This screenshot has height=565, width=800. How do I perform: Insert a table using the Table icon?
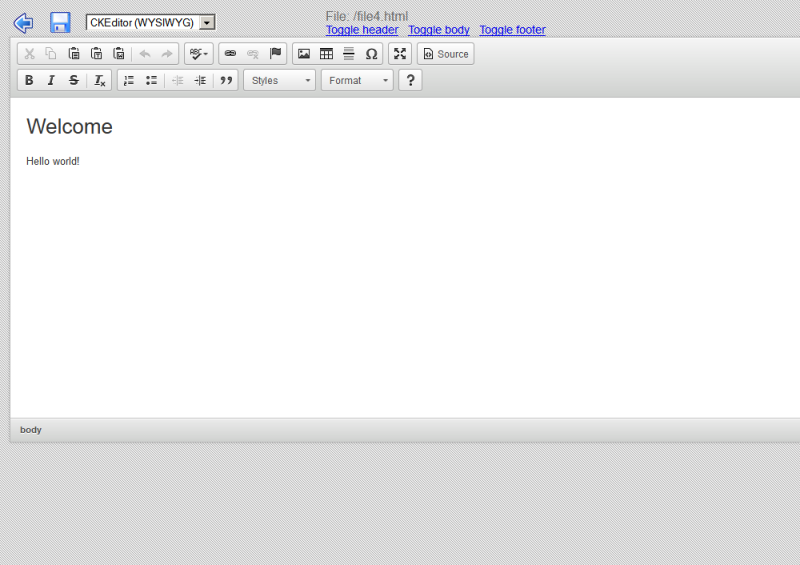326,54
